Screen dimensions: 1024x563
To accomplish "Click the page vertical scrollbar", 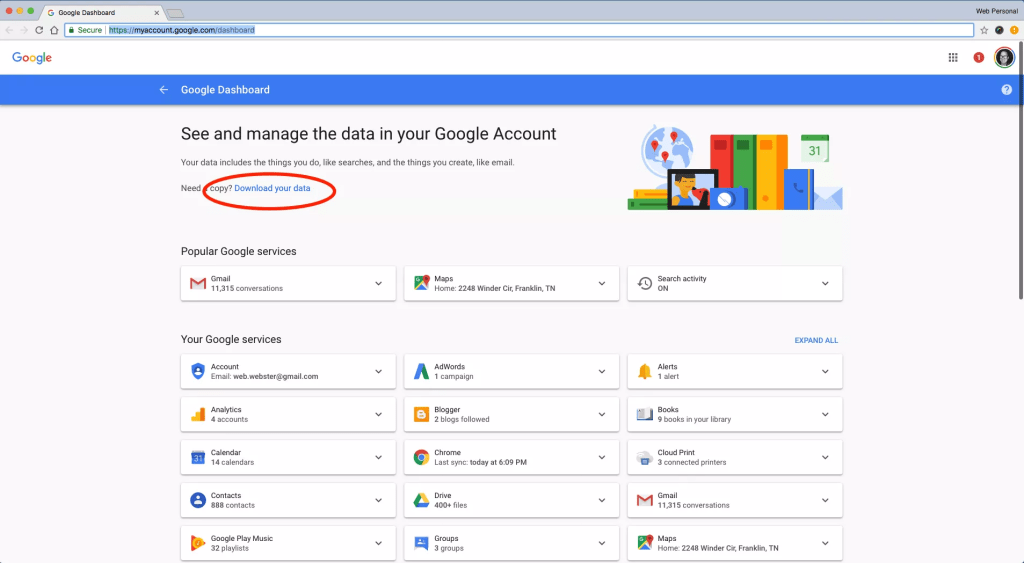I will pos(1020,300).
